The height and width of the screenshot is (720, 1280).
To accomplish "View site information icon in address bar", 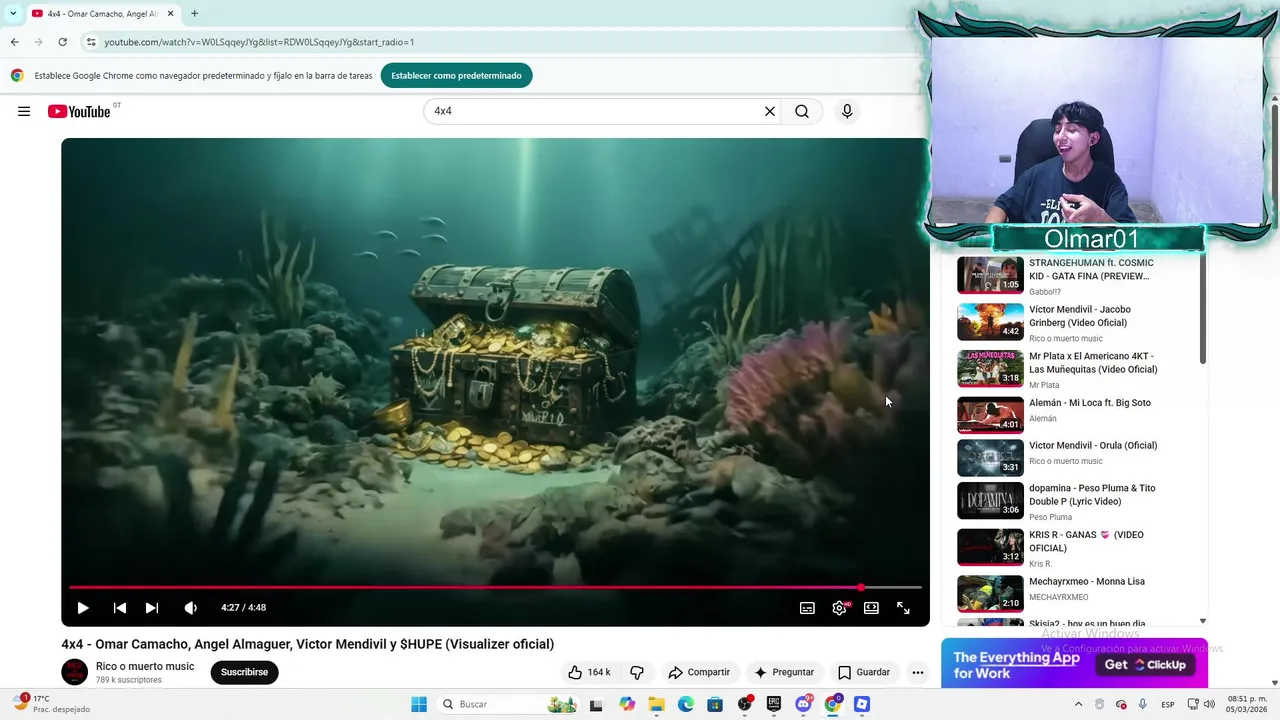I will click(x=91, y=42).
